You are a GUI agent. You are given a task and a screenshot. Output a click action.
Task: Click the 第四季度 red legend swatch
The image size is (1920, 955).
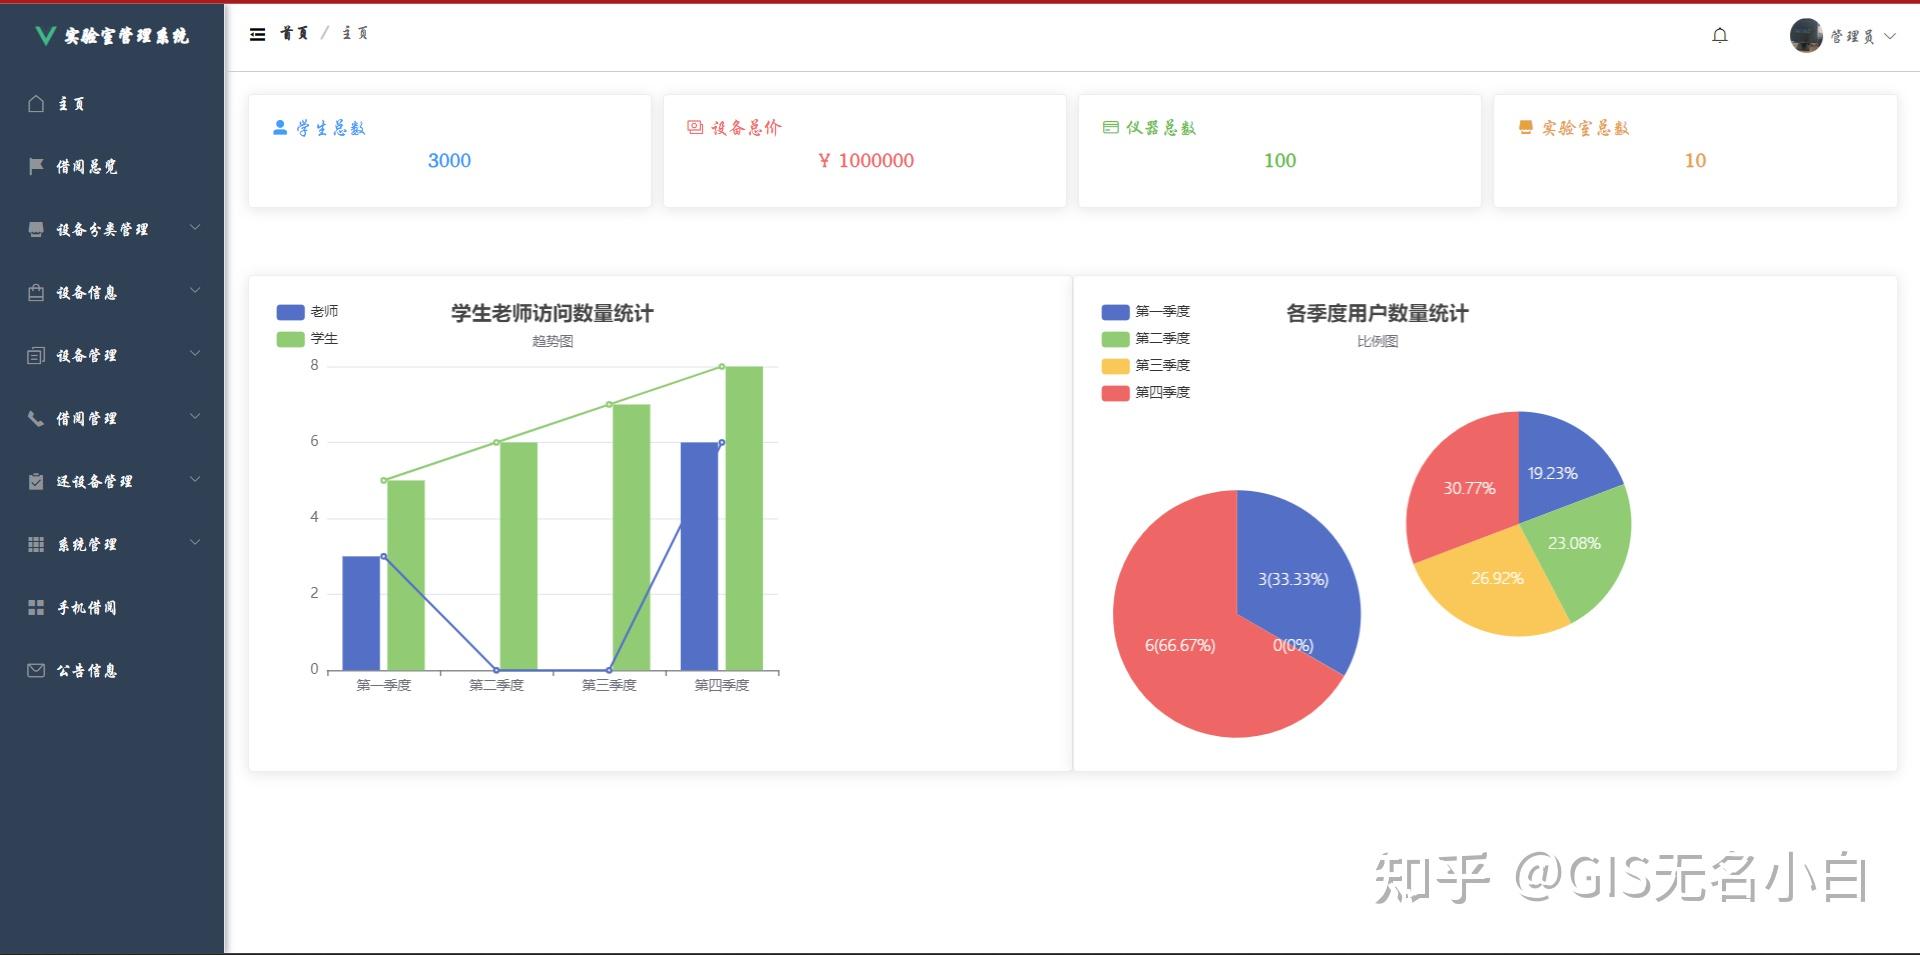(1114, 392)
